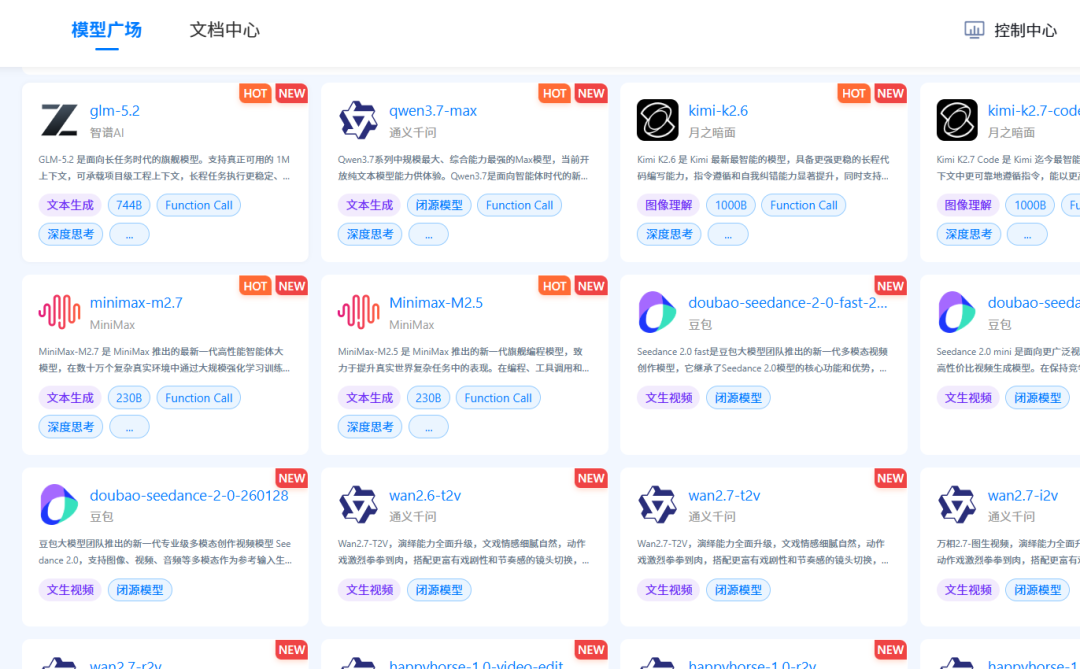Expand more tags on glm-5.2 card

(x=129, y=234)
